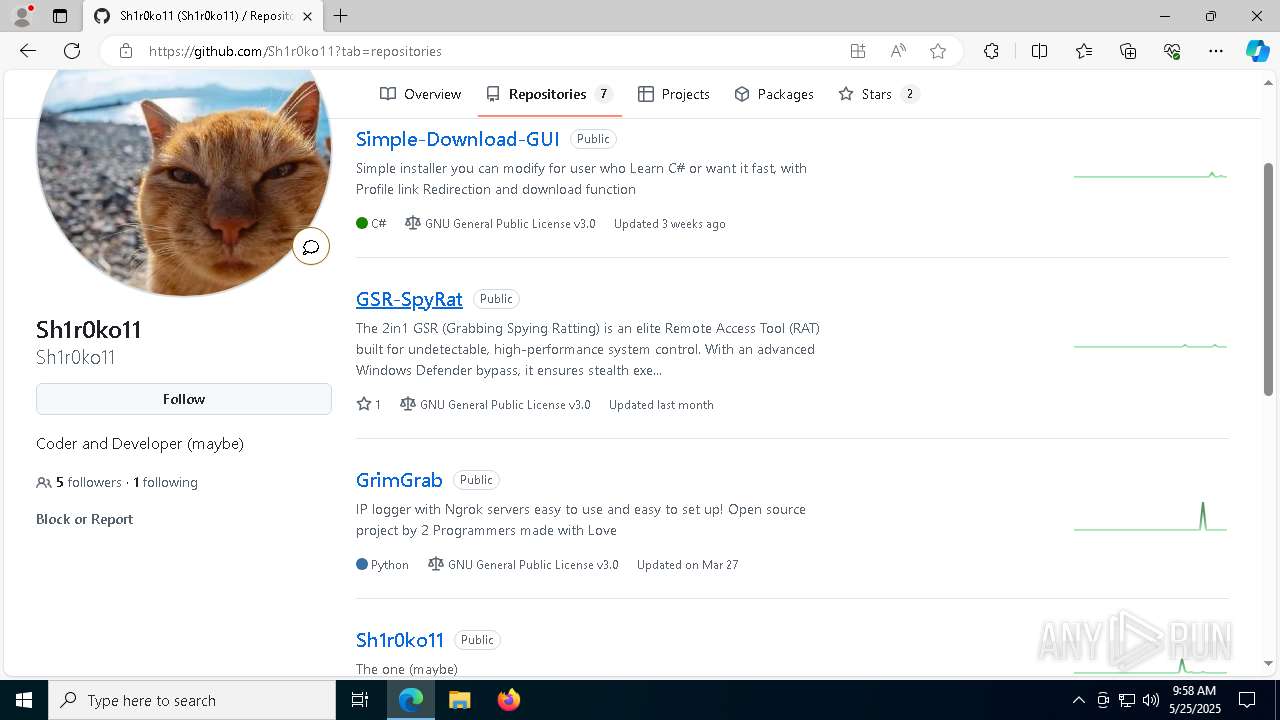Image resolution: width=1280 pixels, height=720 pixels.
Task: Close the Sh1r0ko11 GitHub tab
Action: (x=308, y=16)
